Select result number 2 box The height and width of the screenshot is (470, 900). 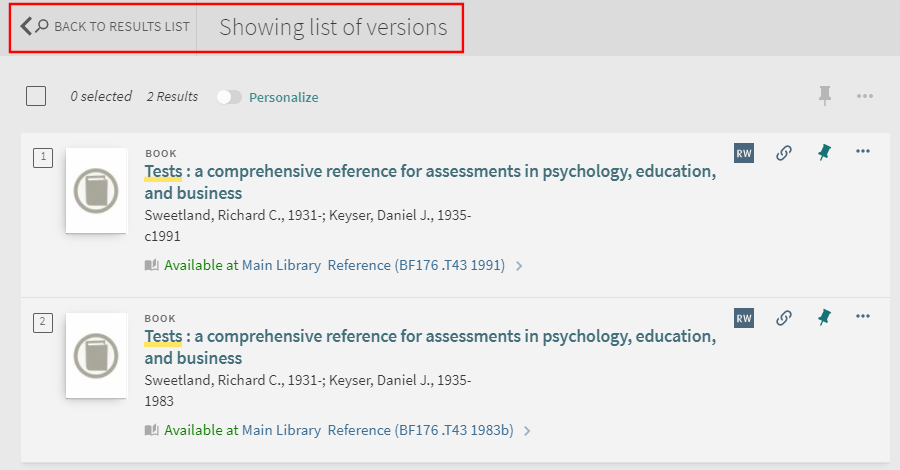(43, 322)
